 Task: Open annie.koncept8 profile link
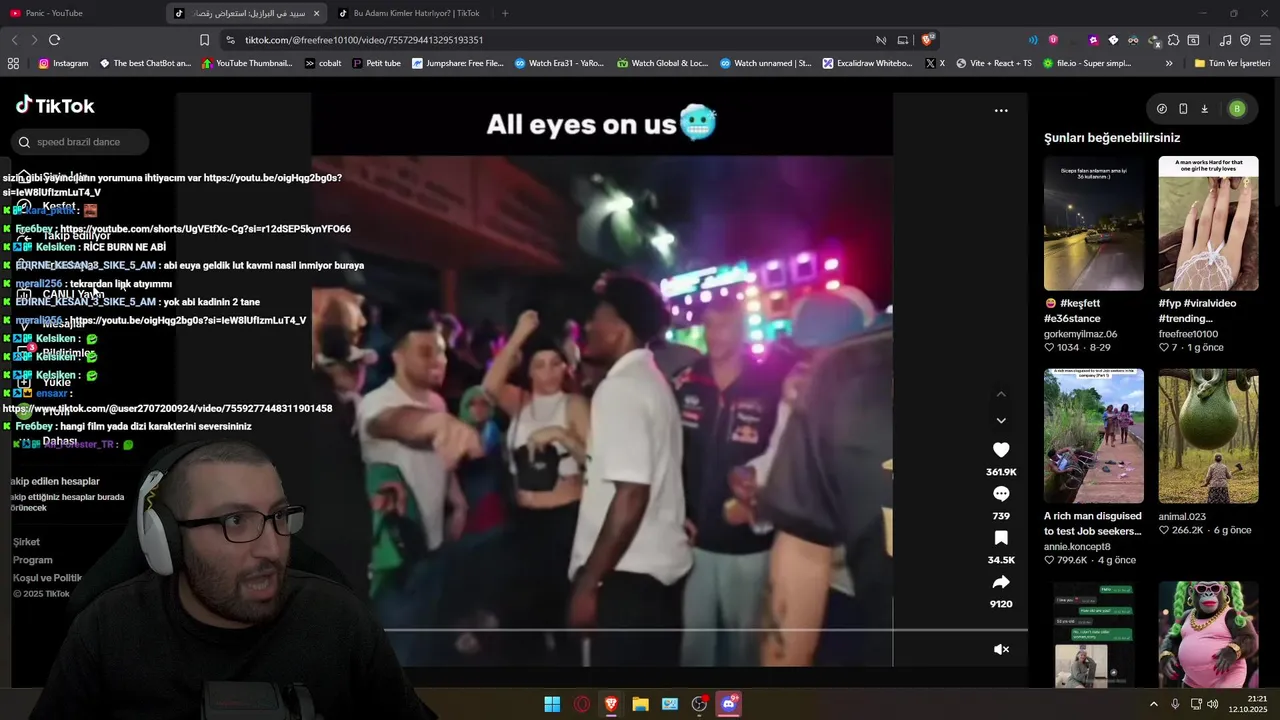point(1077,547)
